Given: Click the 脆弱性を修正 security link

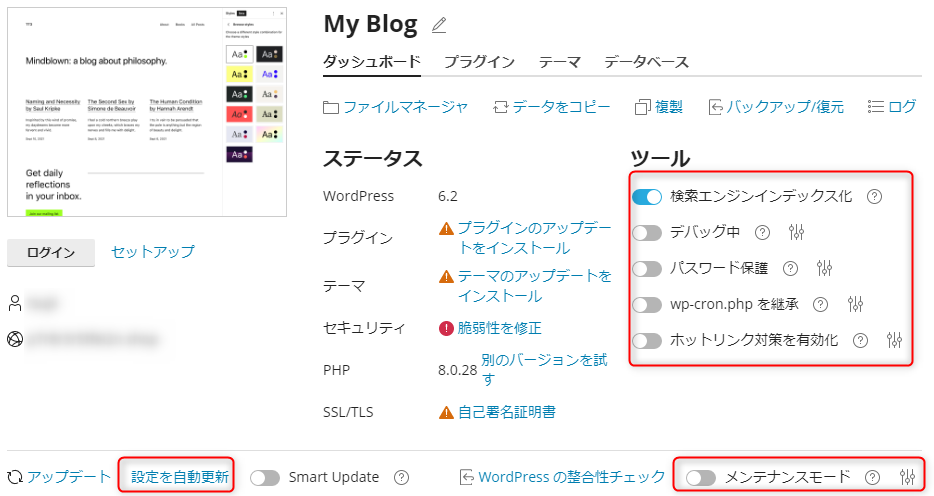Looking at the screenshot, I should 500,327.
